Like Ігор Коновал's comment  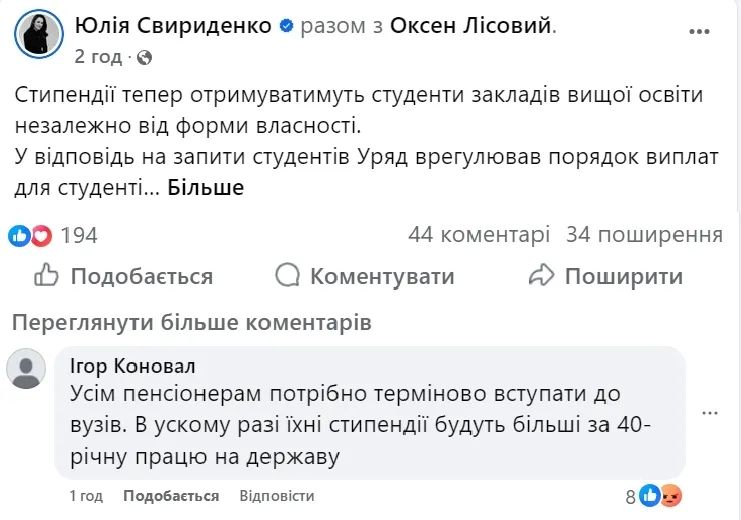pos(171,496)
